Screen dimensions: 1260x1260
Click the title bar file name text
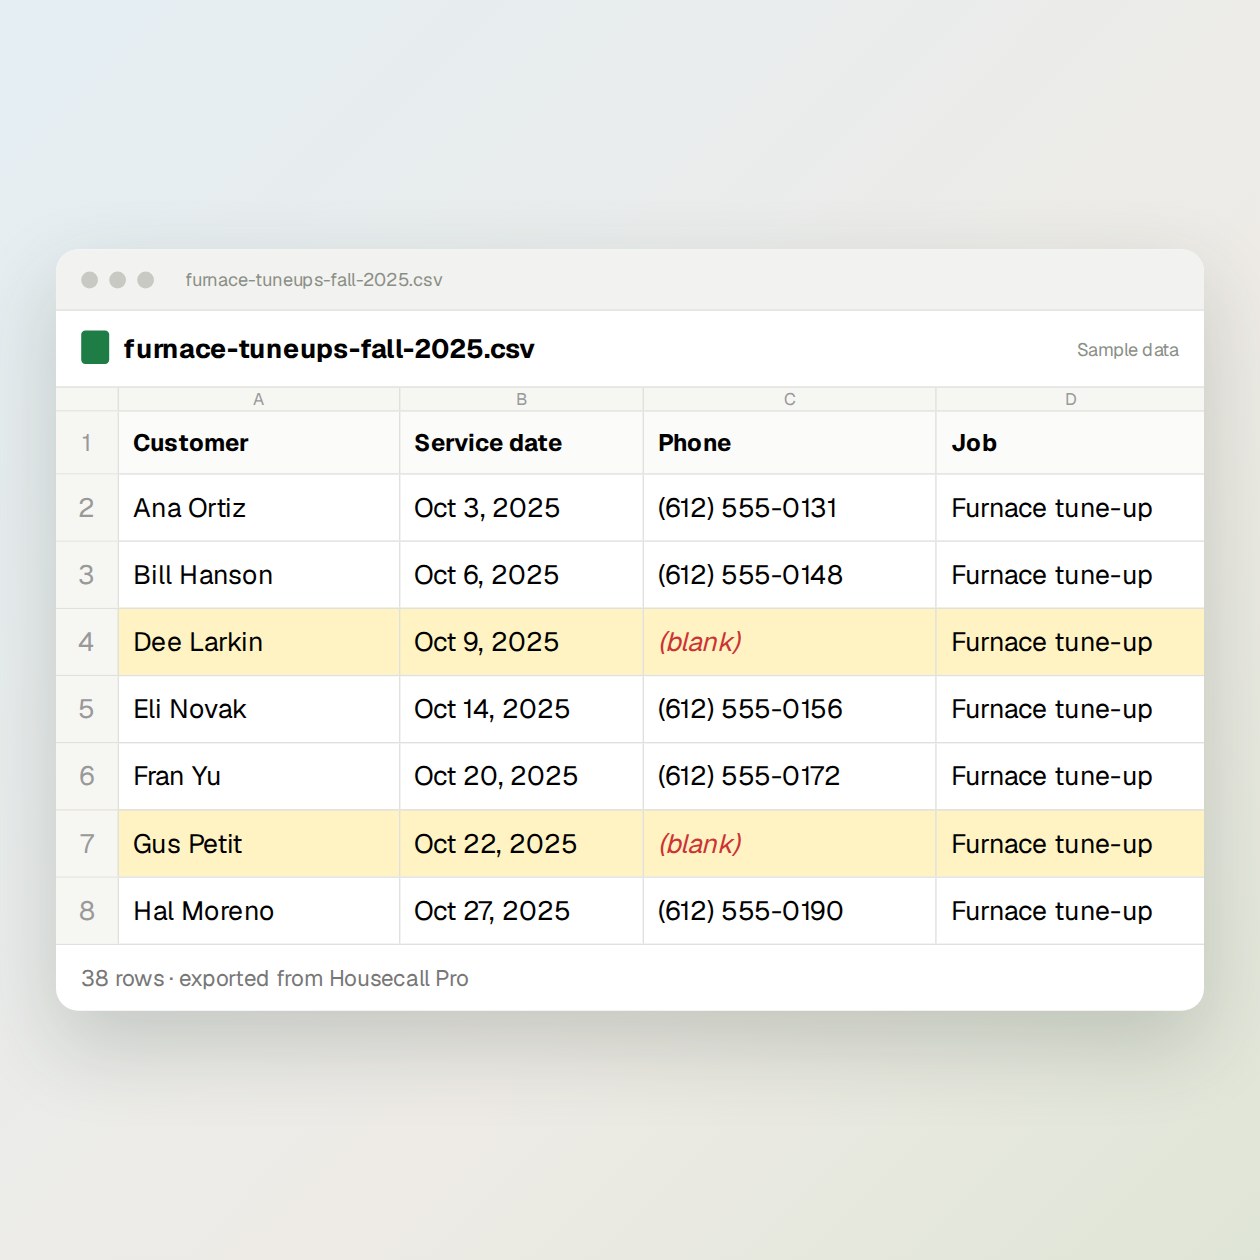[x=314, y=280]
